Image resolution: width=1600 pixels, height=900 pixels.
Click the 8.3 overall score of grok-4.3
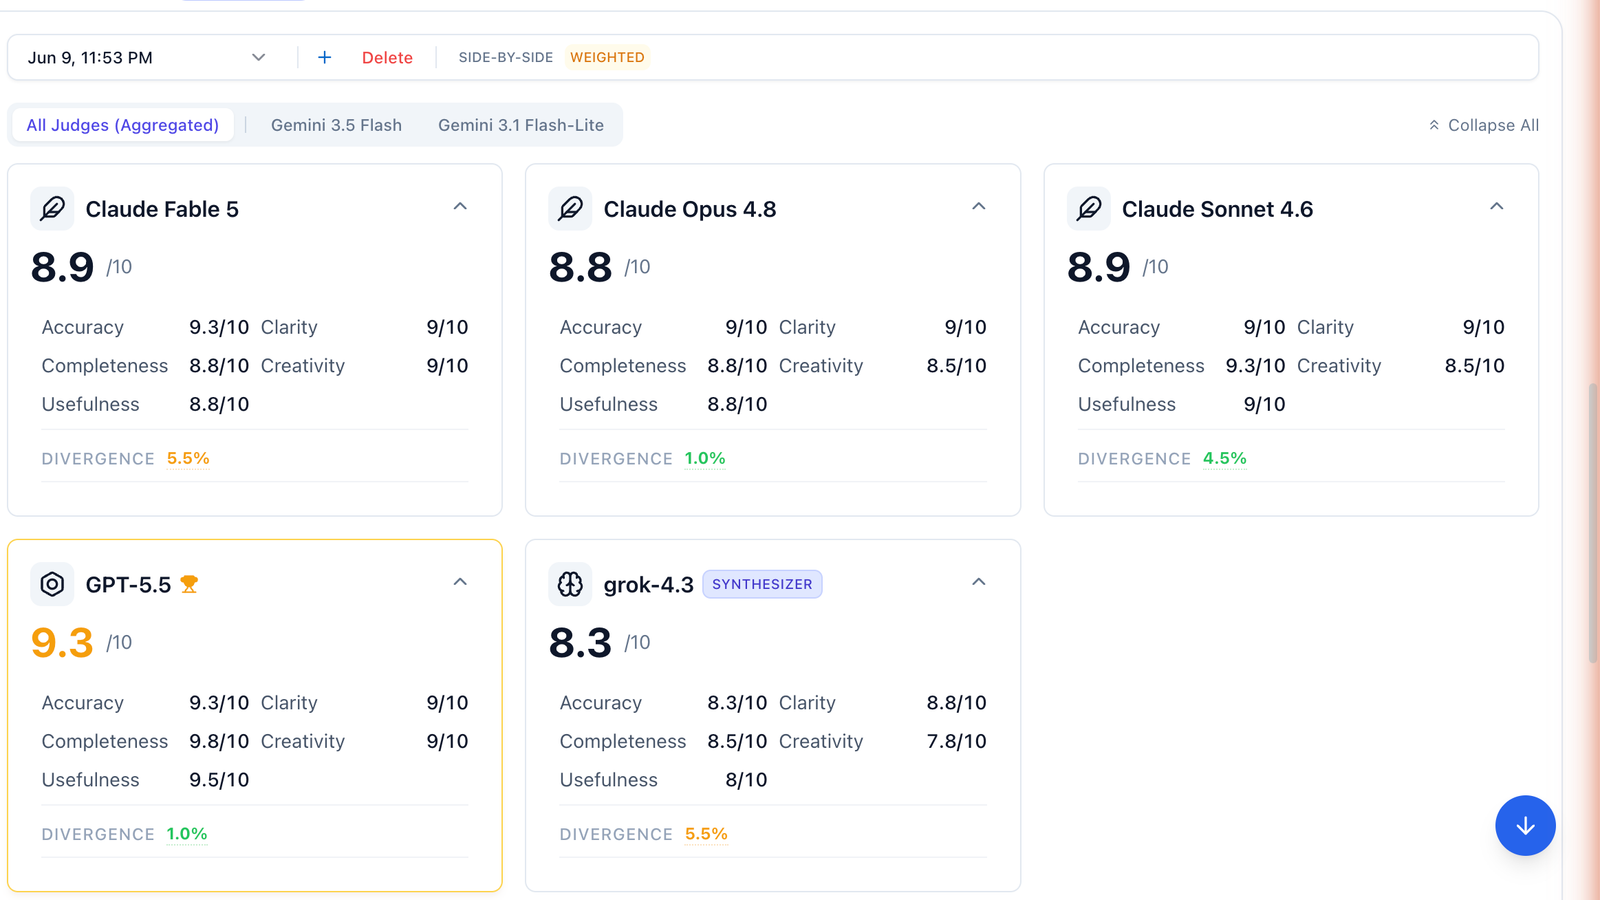pyautogui.click(x=580, y=643)
